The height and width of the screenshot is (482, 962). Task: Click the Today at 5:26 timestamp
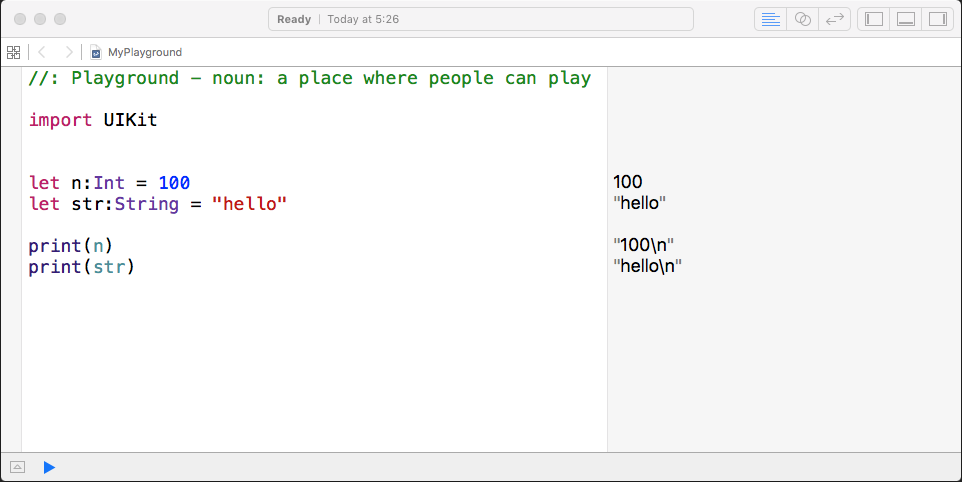[x=363, y=19]
